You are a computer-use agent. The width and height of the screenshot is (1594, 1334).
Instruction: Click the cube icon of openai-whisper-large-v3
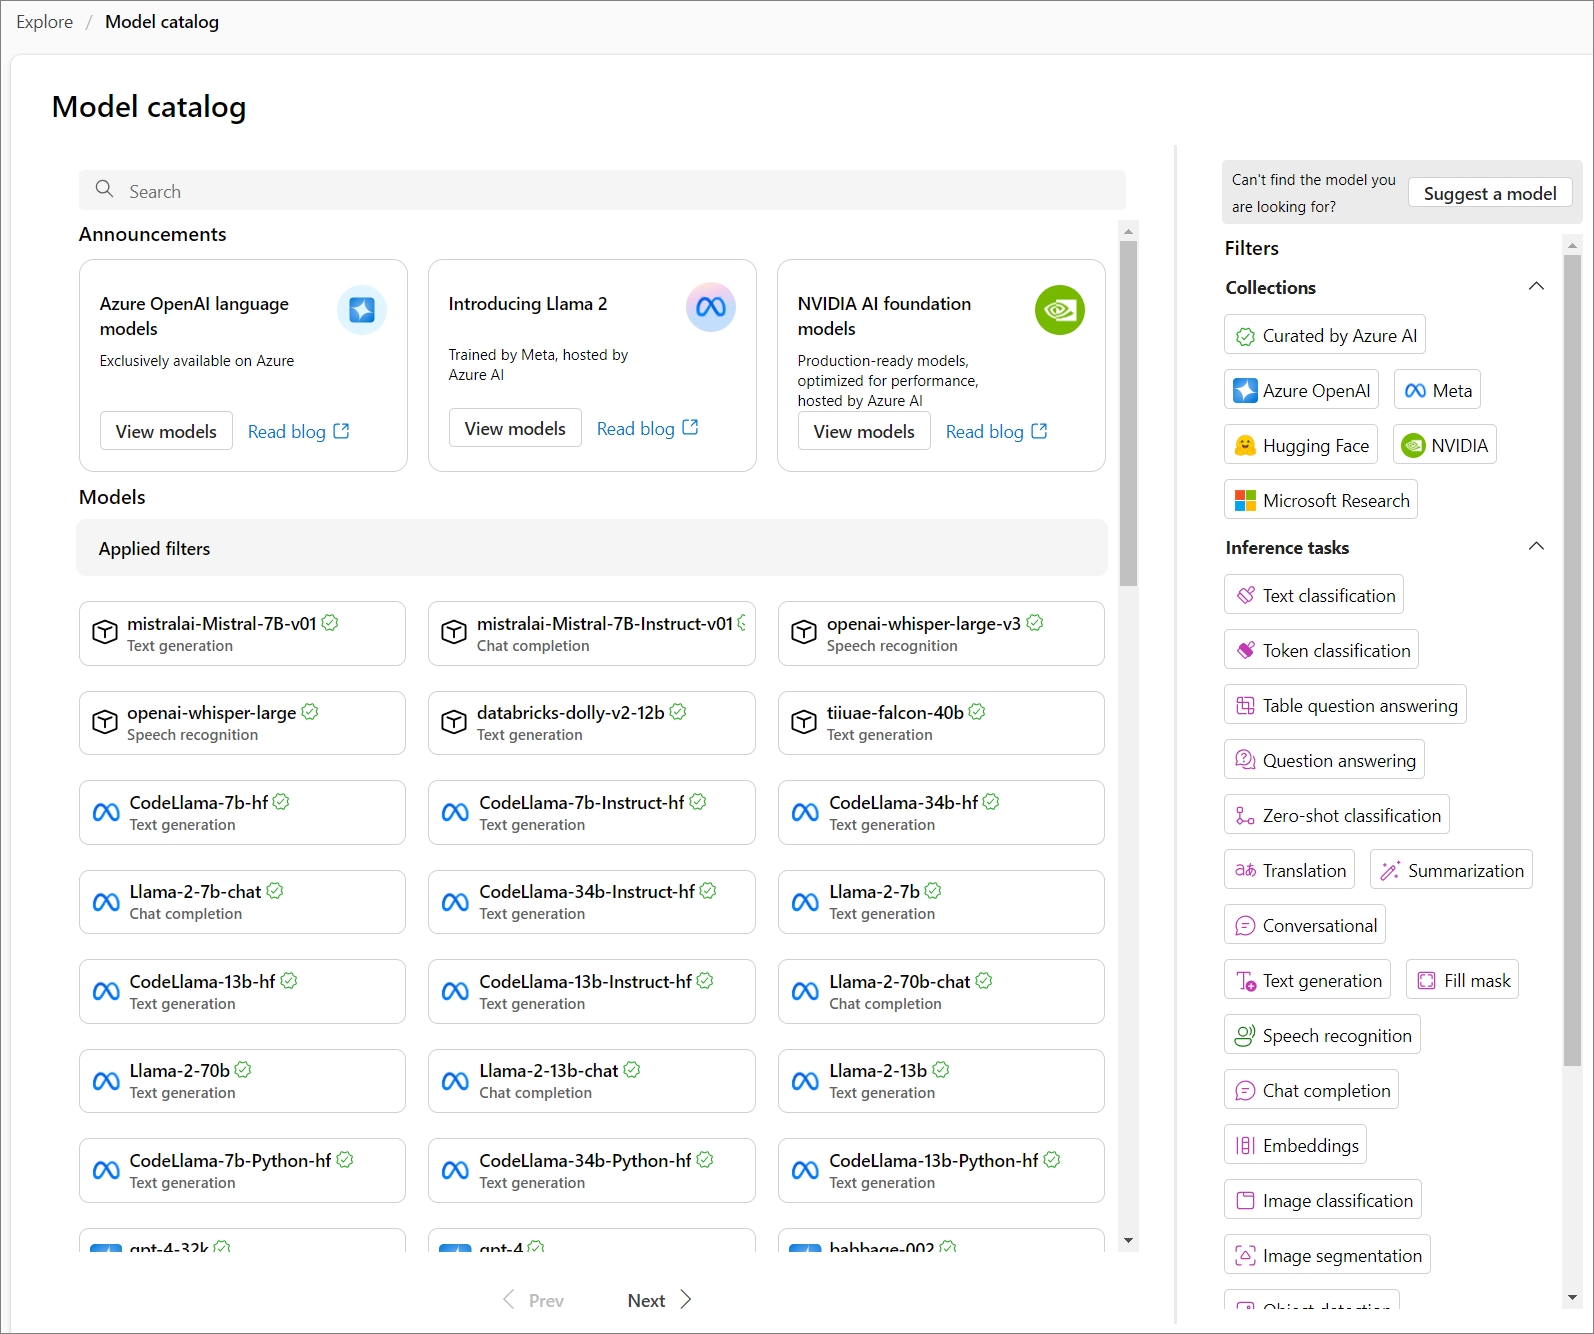point(804,632)
